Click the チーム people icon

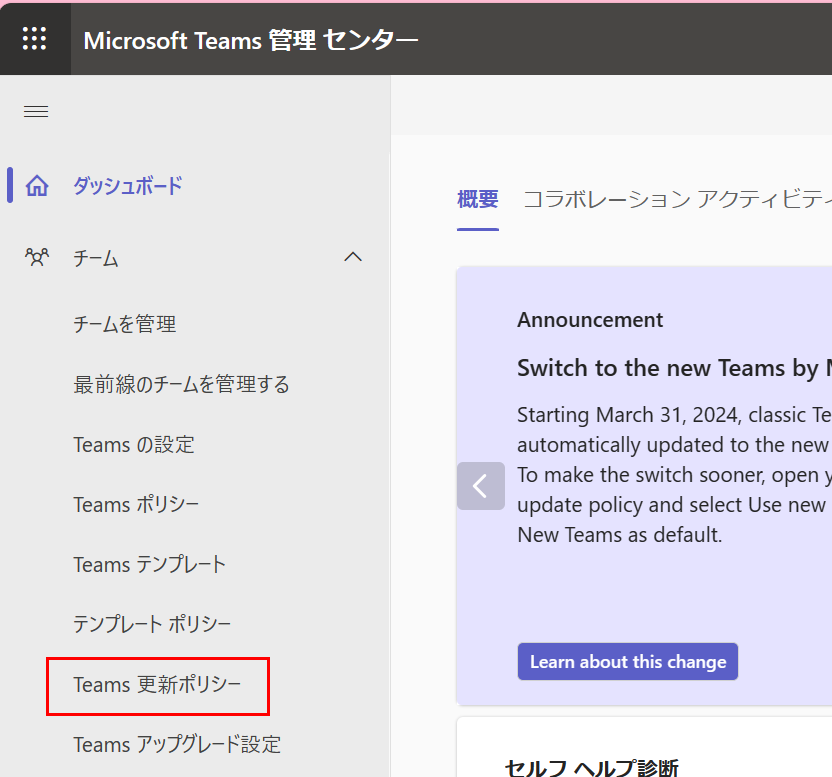37,257
